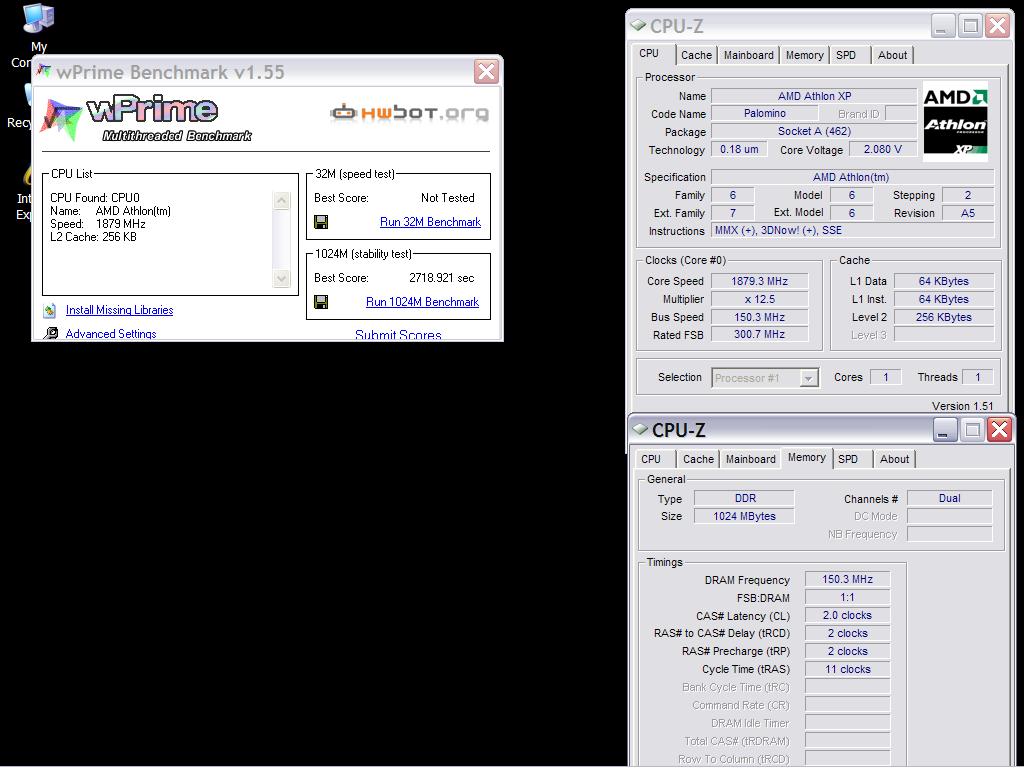The width and height of the screenshot is (1024, 768).
Task: Click the Core Voltage 2.080 V value
Action: [x=882, y=150]
